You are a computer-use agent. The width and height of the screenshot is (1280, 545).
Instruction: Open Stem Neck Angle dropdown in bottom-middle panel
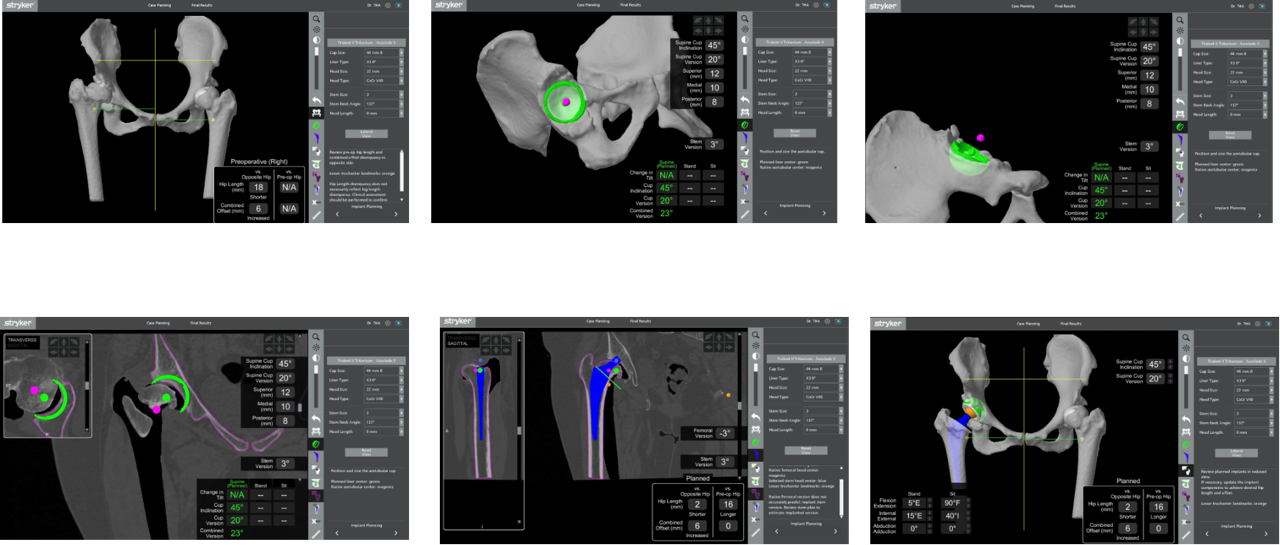[842, 421]
